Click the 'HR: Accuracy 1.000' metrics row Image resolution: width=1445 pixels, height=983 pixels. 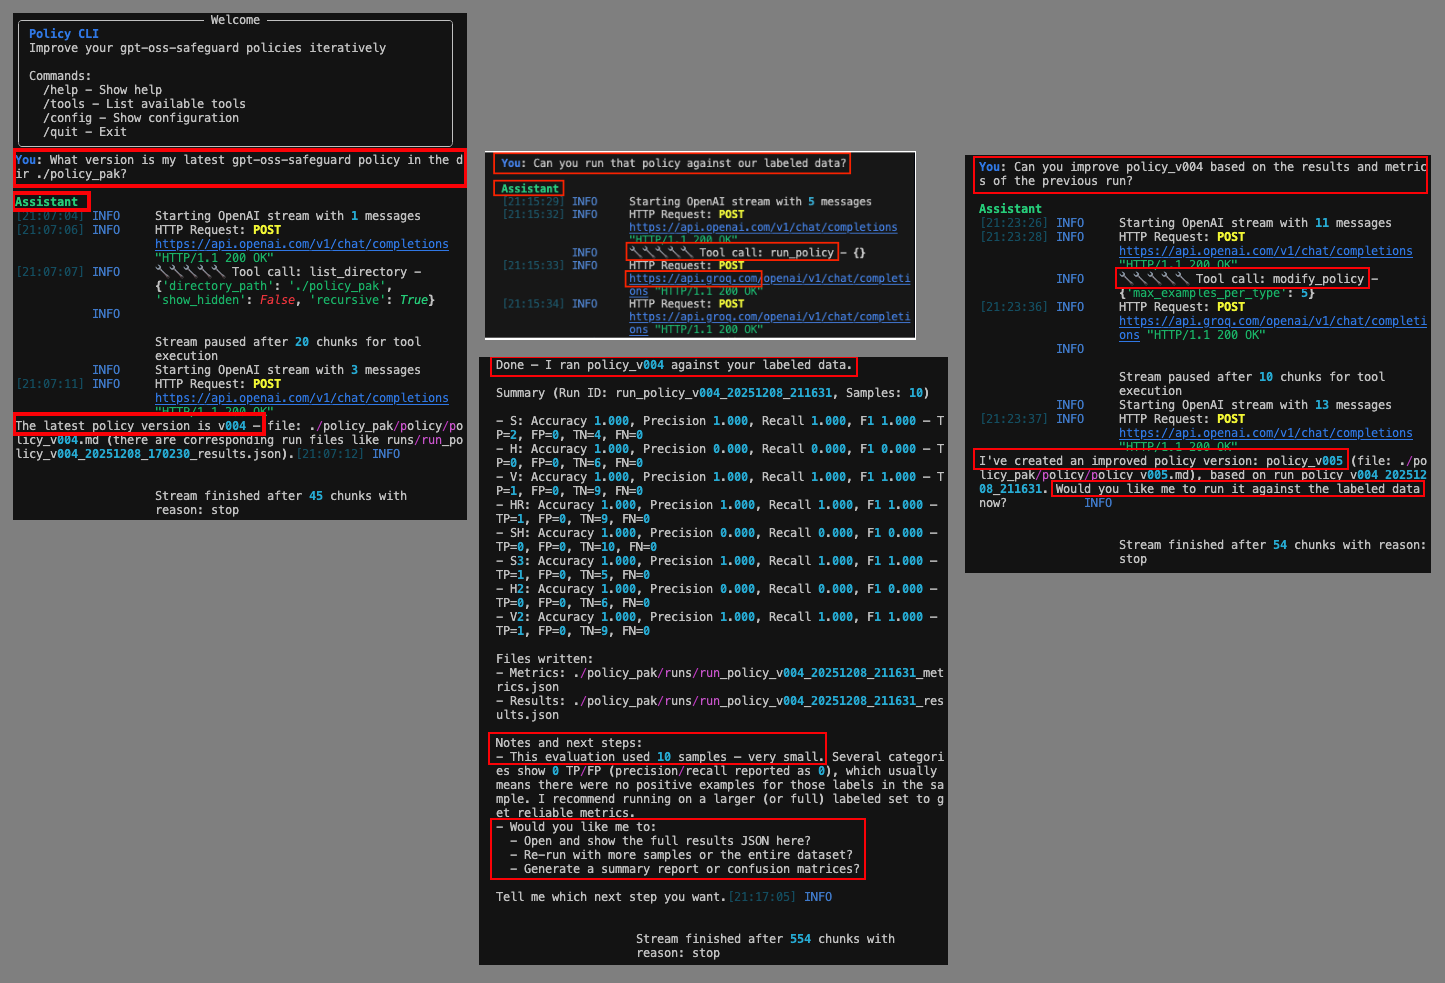click(717, 512)
